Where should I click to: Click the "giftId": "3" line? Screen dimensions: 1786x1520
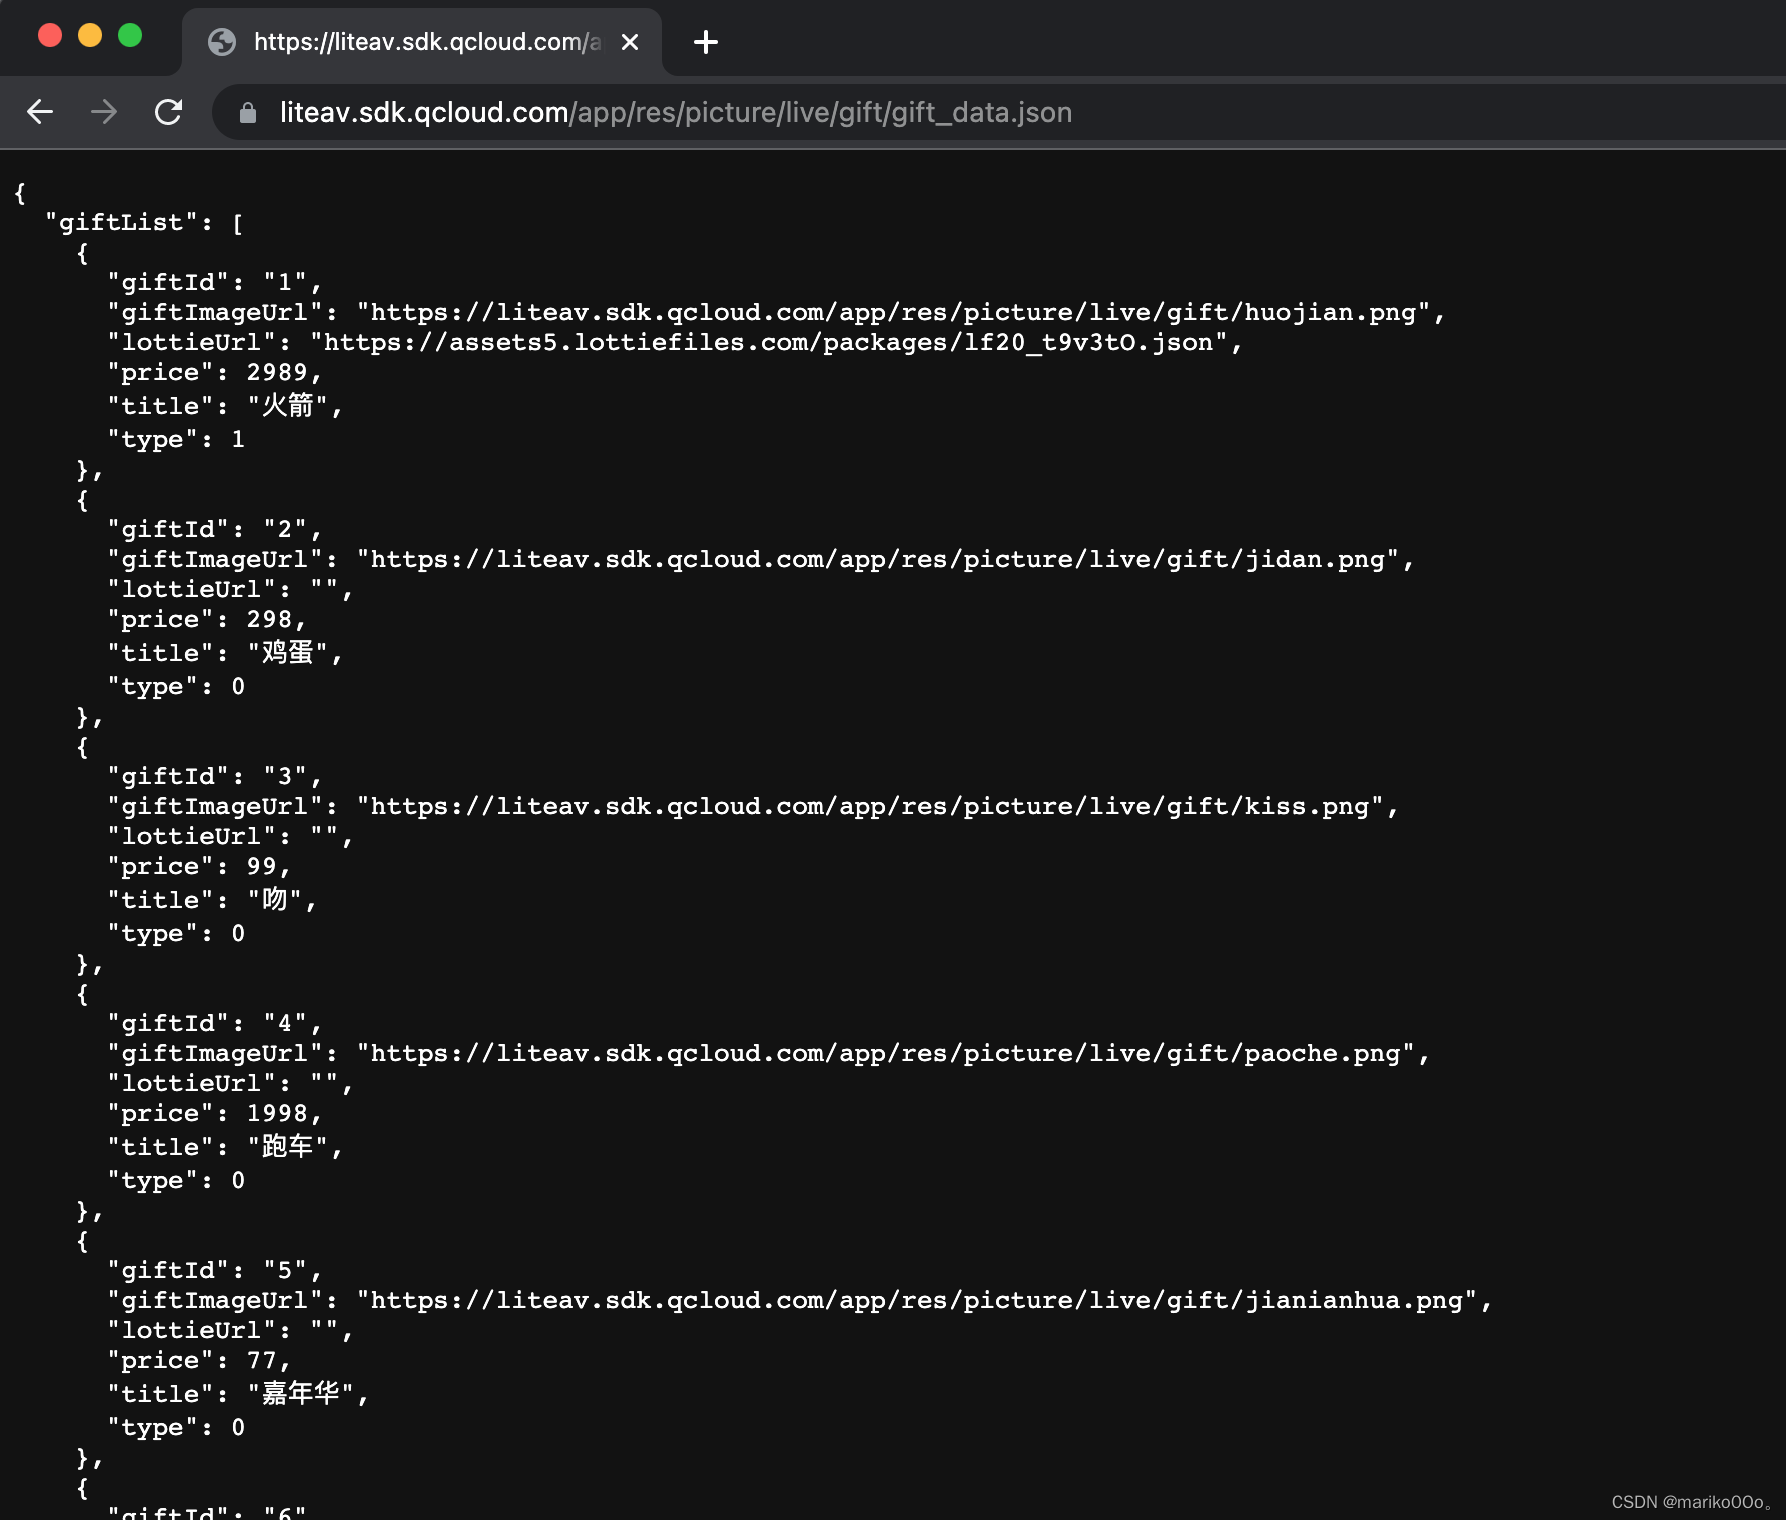pyautogui.click(x=215, y=777)
